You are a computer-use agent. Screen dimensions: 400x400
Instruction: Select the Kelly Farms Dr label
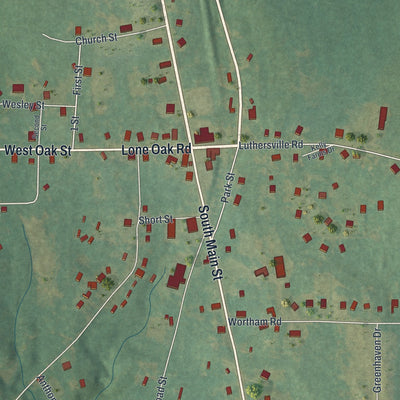(321, 152)
